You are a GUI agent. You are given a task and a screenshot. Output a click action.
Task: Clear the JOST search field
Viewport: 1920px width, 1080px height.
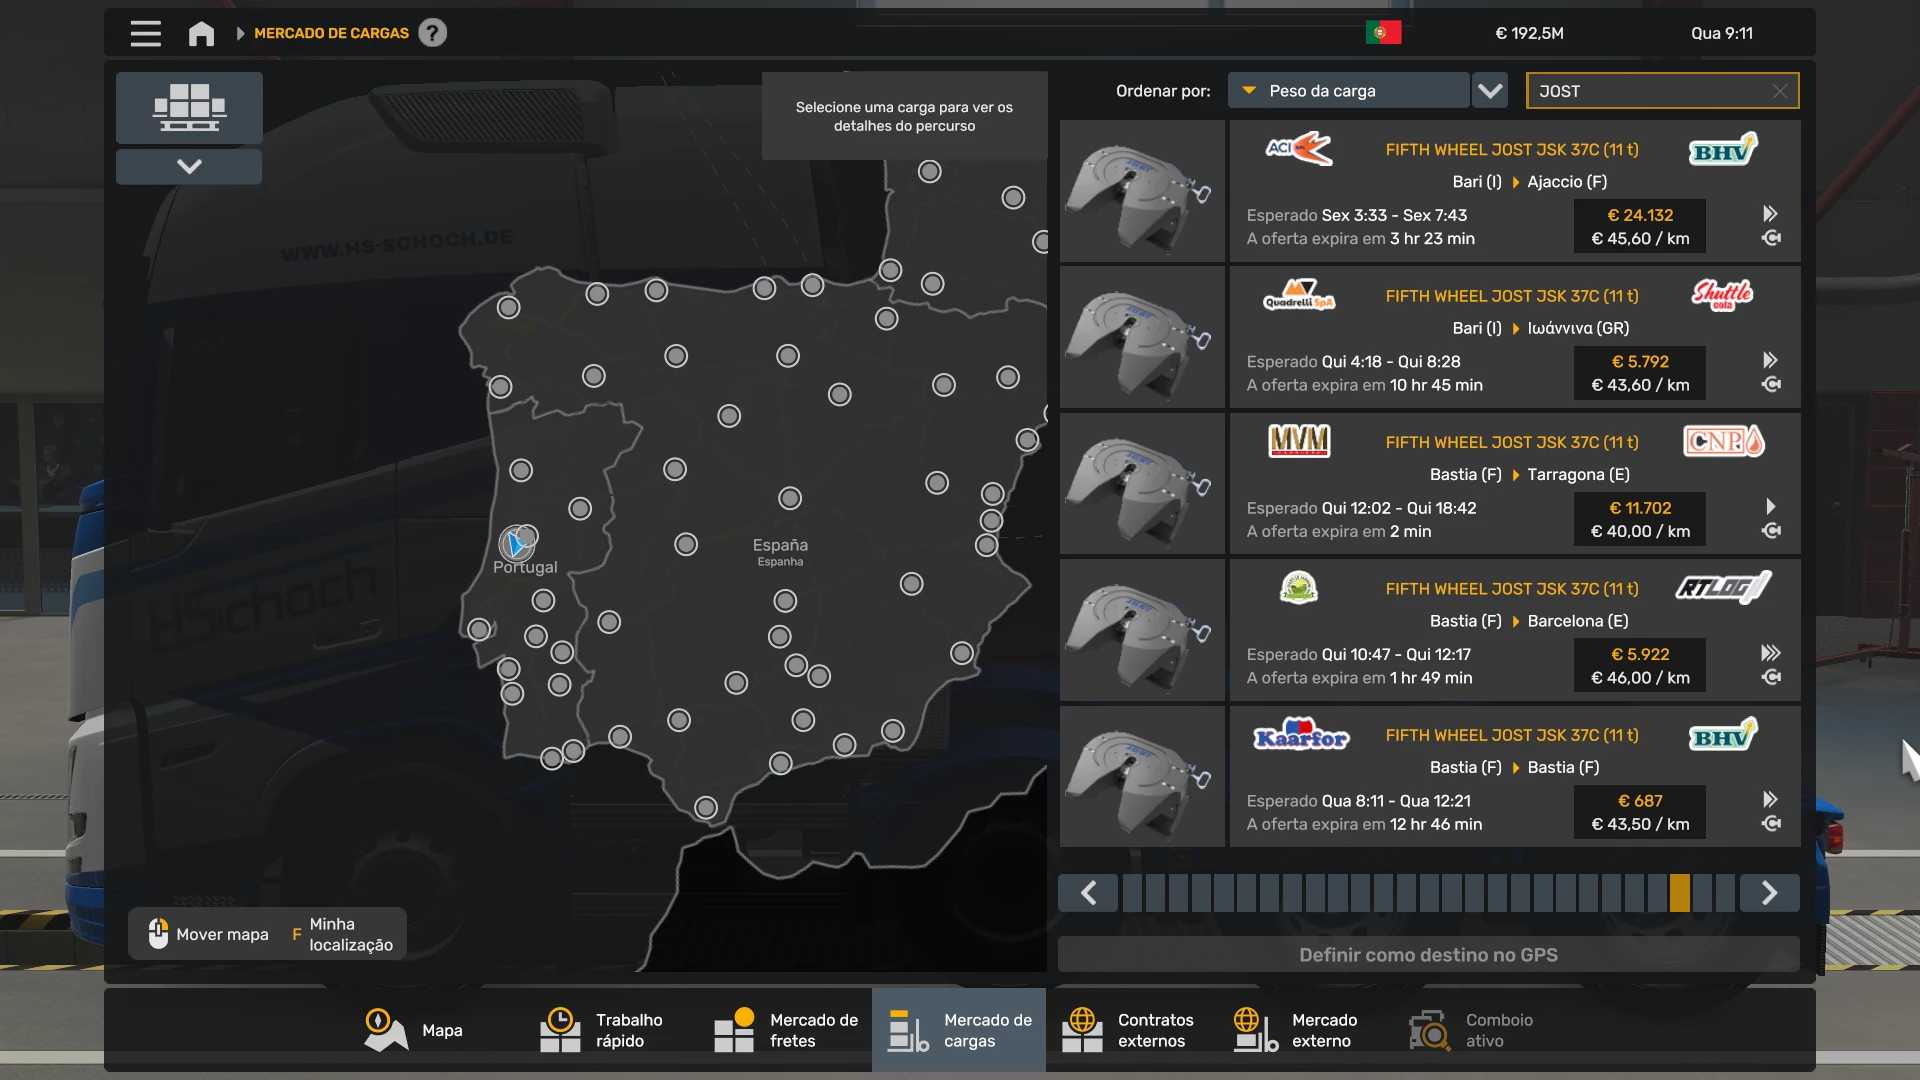1779,91
